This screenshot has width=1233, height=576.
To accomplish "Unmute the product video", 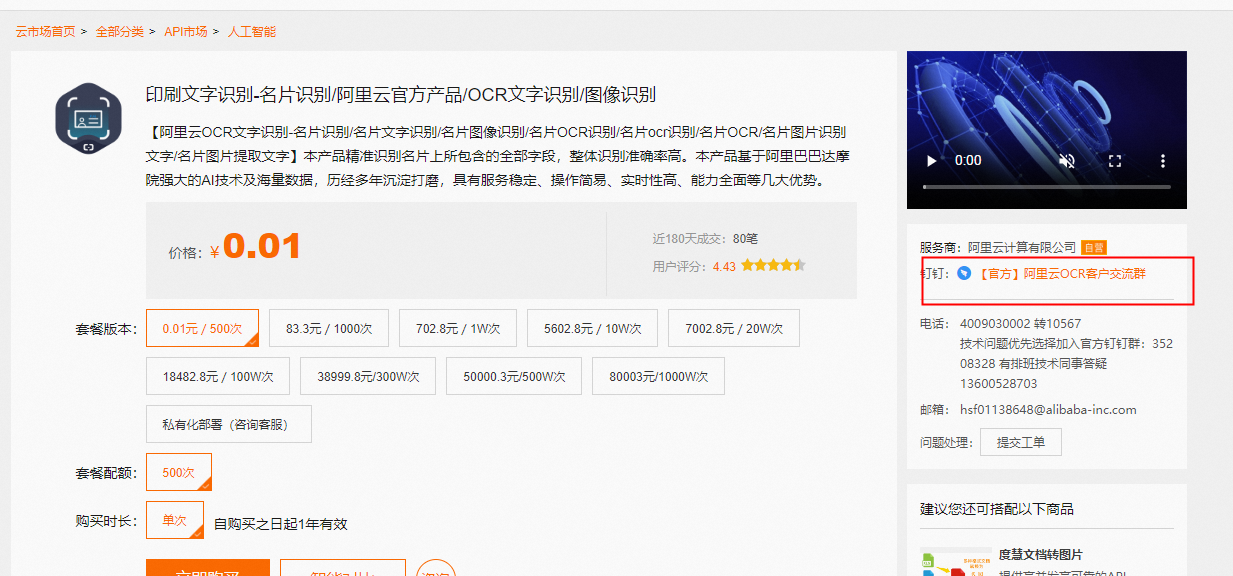I will coord(1067,160).
